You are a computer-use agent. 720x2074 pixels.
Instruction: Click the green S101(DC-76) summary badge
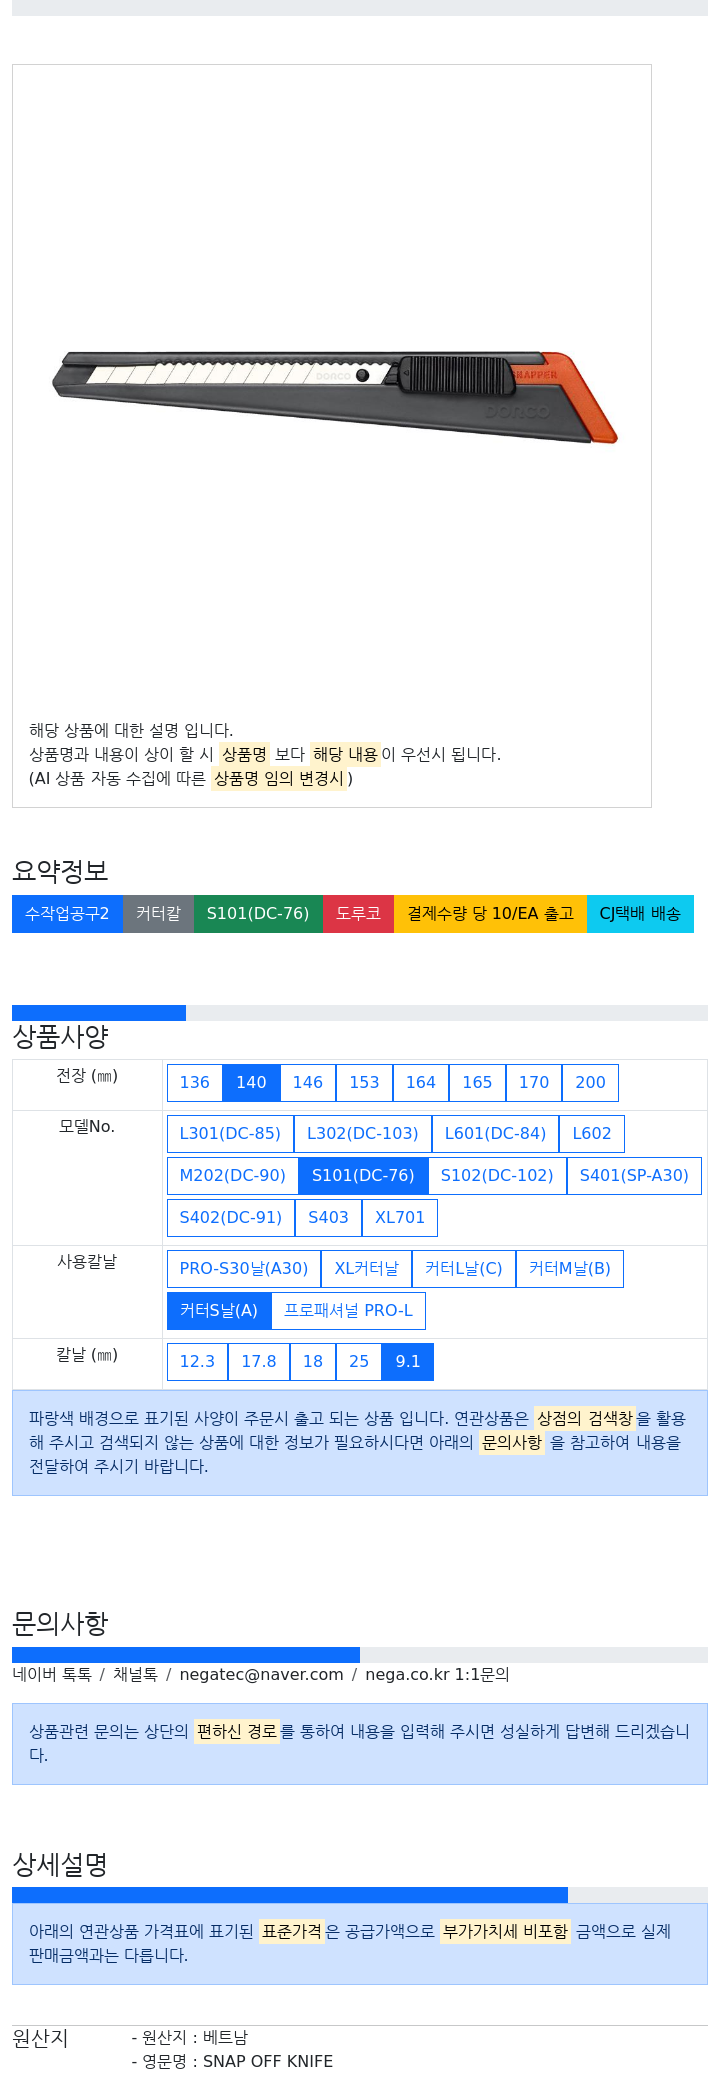tap(258, 914)
